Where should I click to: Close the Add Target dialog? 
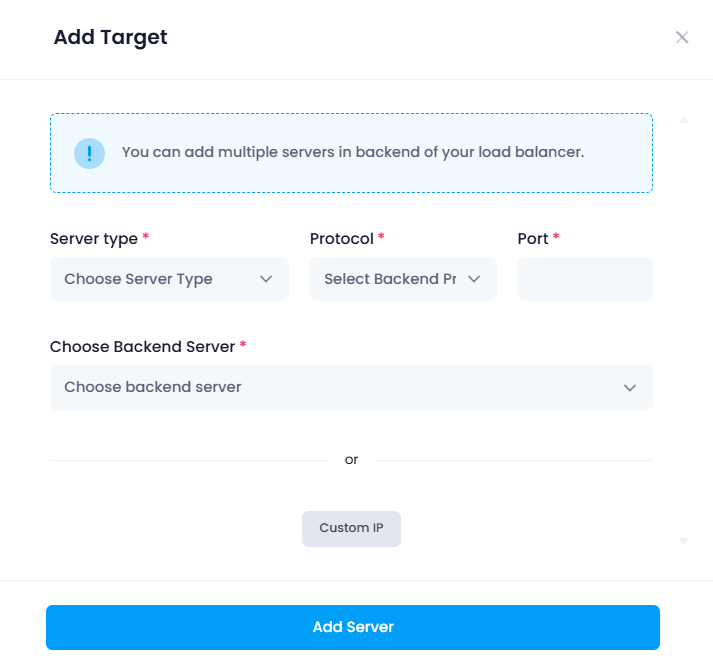tap(682, 37)
